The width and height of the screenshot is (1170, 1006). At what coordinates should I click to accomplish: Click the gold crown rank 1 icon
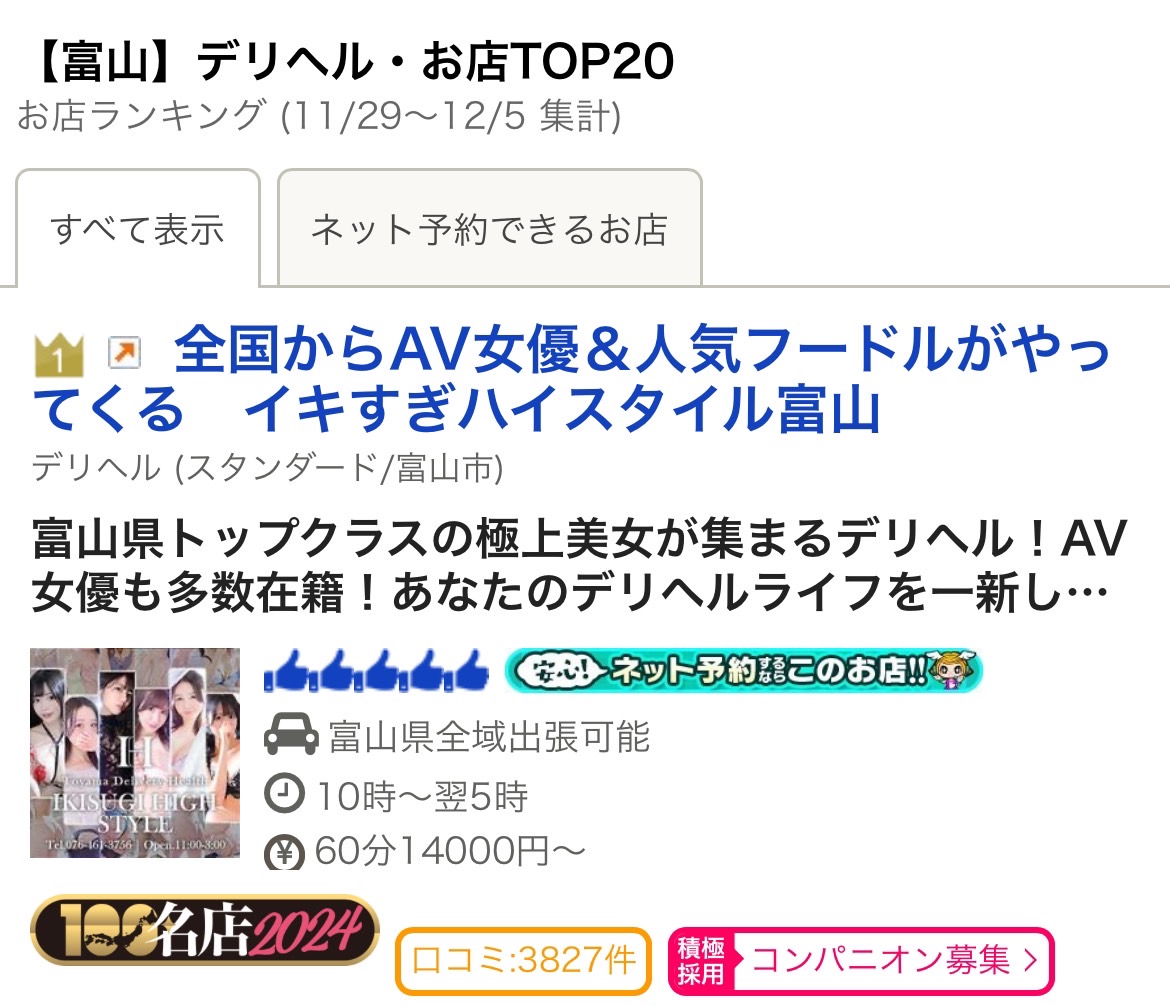(x=59, y=355)
